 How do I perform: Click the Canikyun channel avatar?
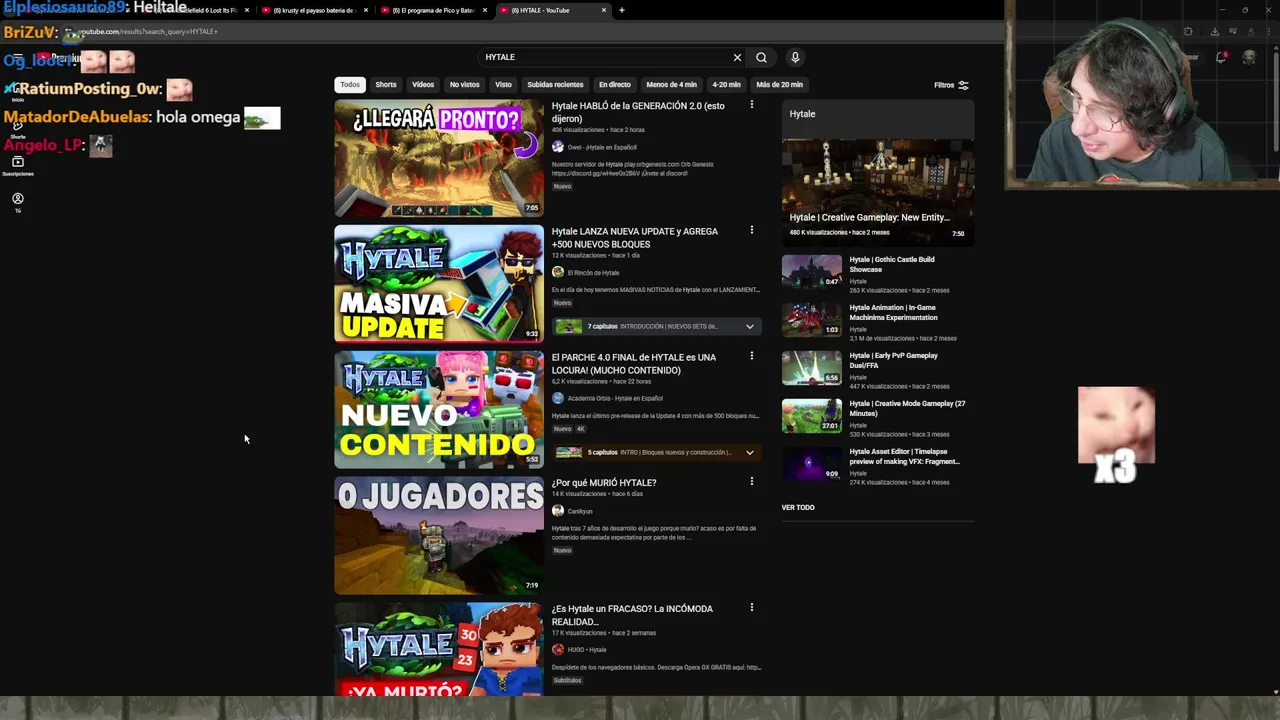pos(558,511)
